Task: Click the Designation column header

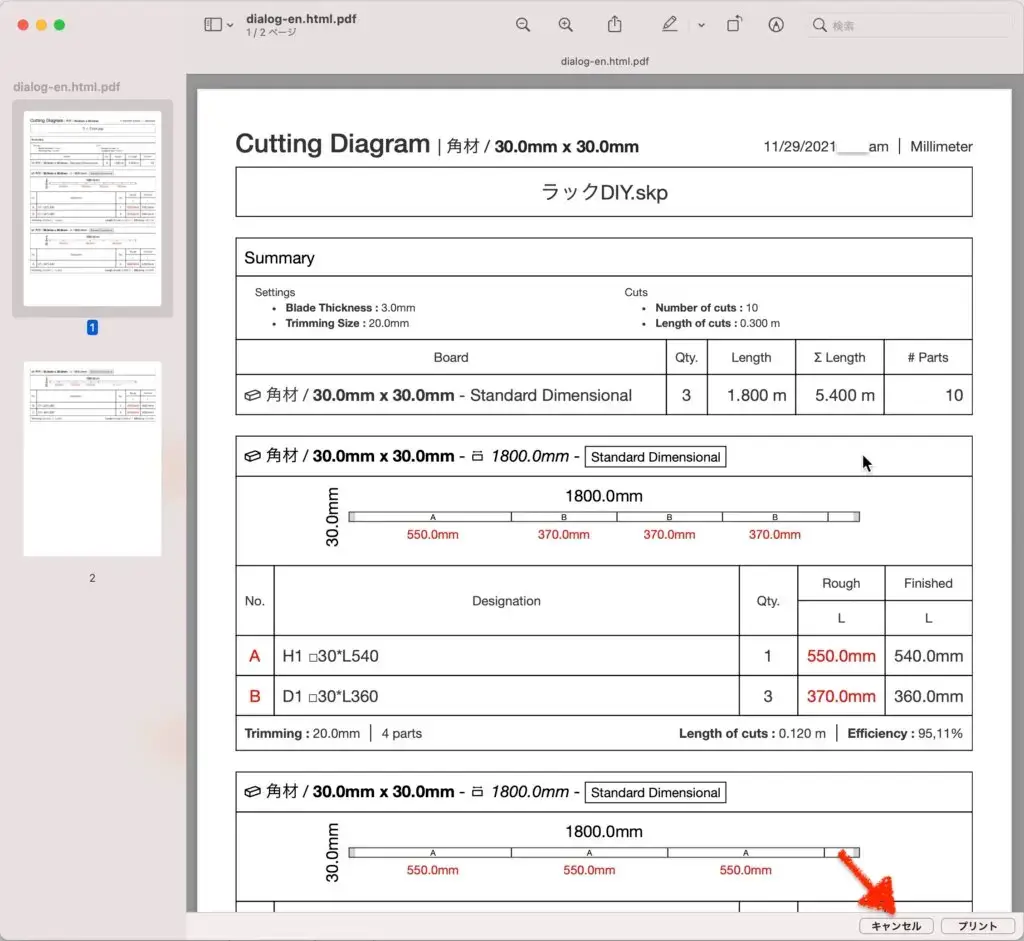Action: click(x=506, y=601)
